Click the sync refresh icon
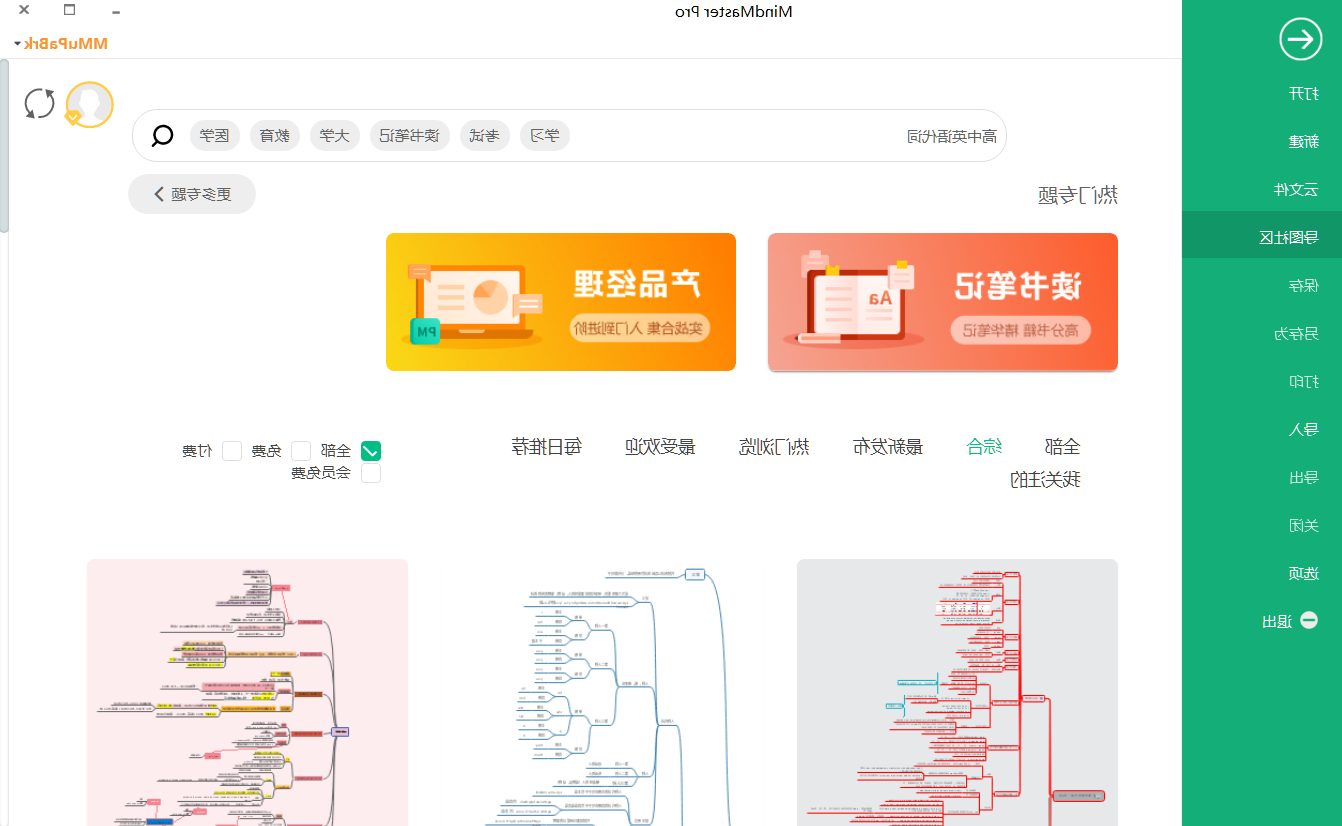The image size is (1342, 826). click(x=40, y=103)
